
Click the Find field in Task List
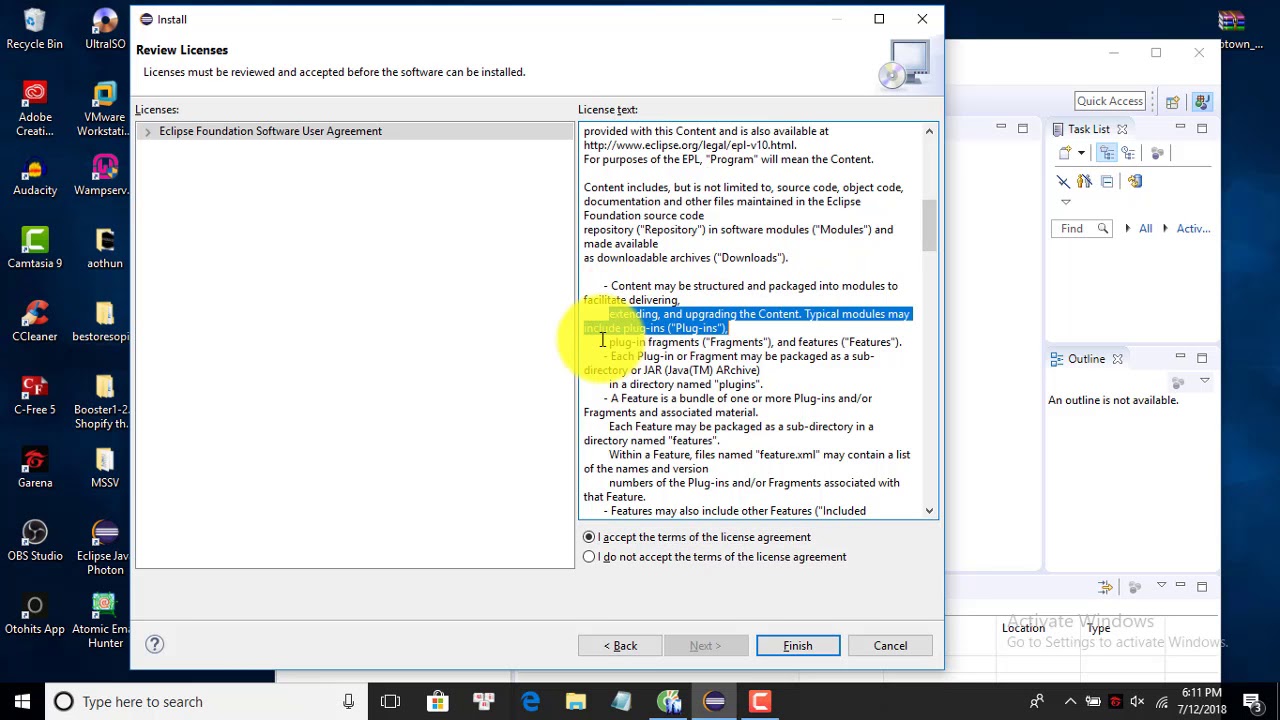pos(1082,229)
